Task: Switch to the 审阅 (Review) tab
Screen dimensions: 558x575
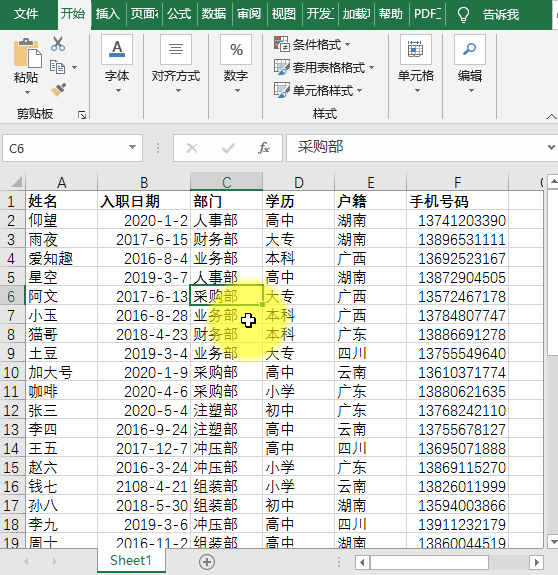Action: (x=249, y=14)
